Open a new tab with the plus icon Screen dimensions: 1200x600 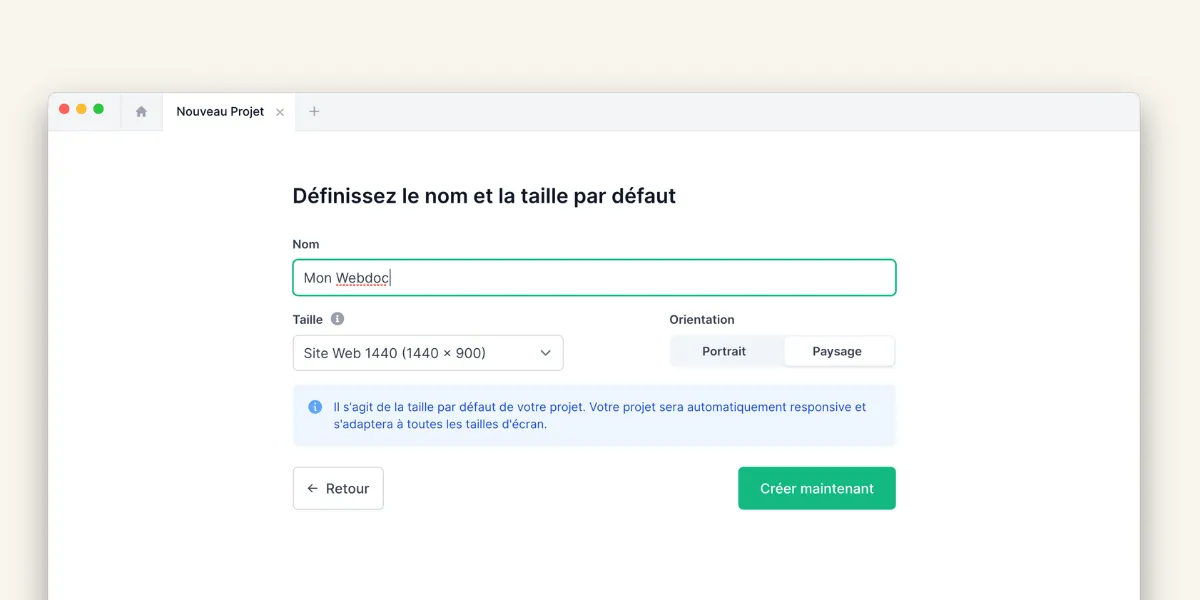pyautogui.click(x=314, y=111)
